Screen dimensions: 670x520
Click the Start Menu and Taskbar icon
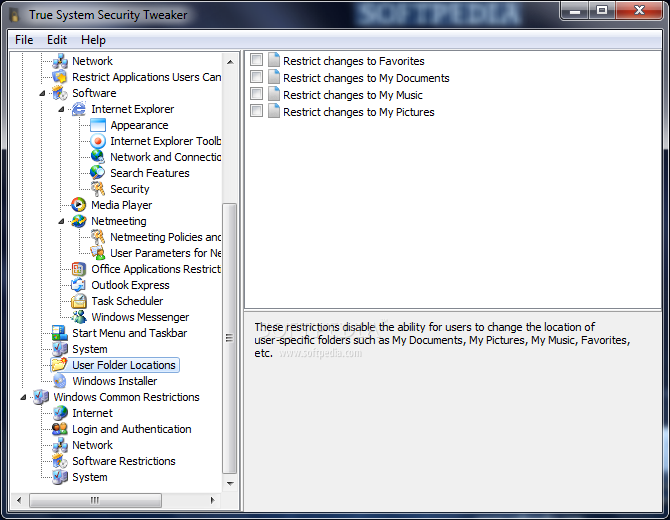pyautogui.click(x=60, y=333)
